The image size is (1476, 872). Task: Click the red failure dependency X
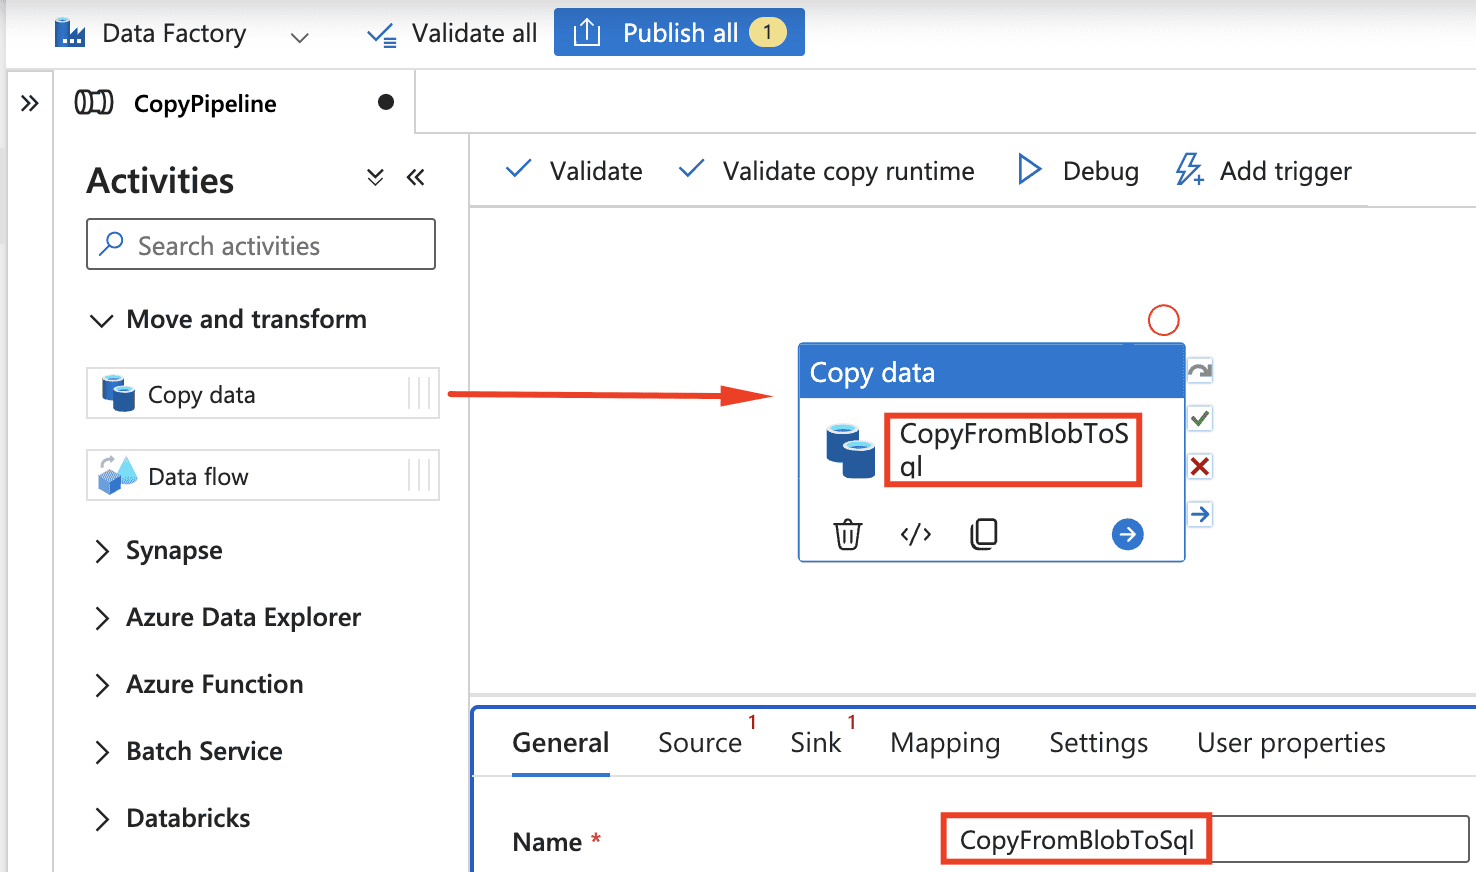coord(1200,466)
